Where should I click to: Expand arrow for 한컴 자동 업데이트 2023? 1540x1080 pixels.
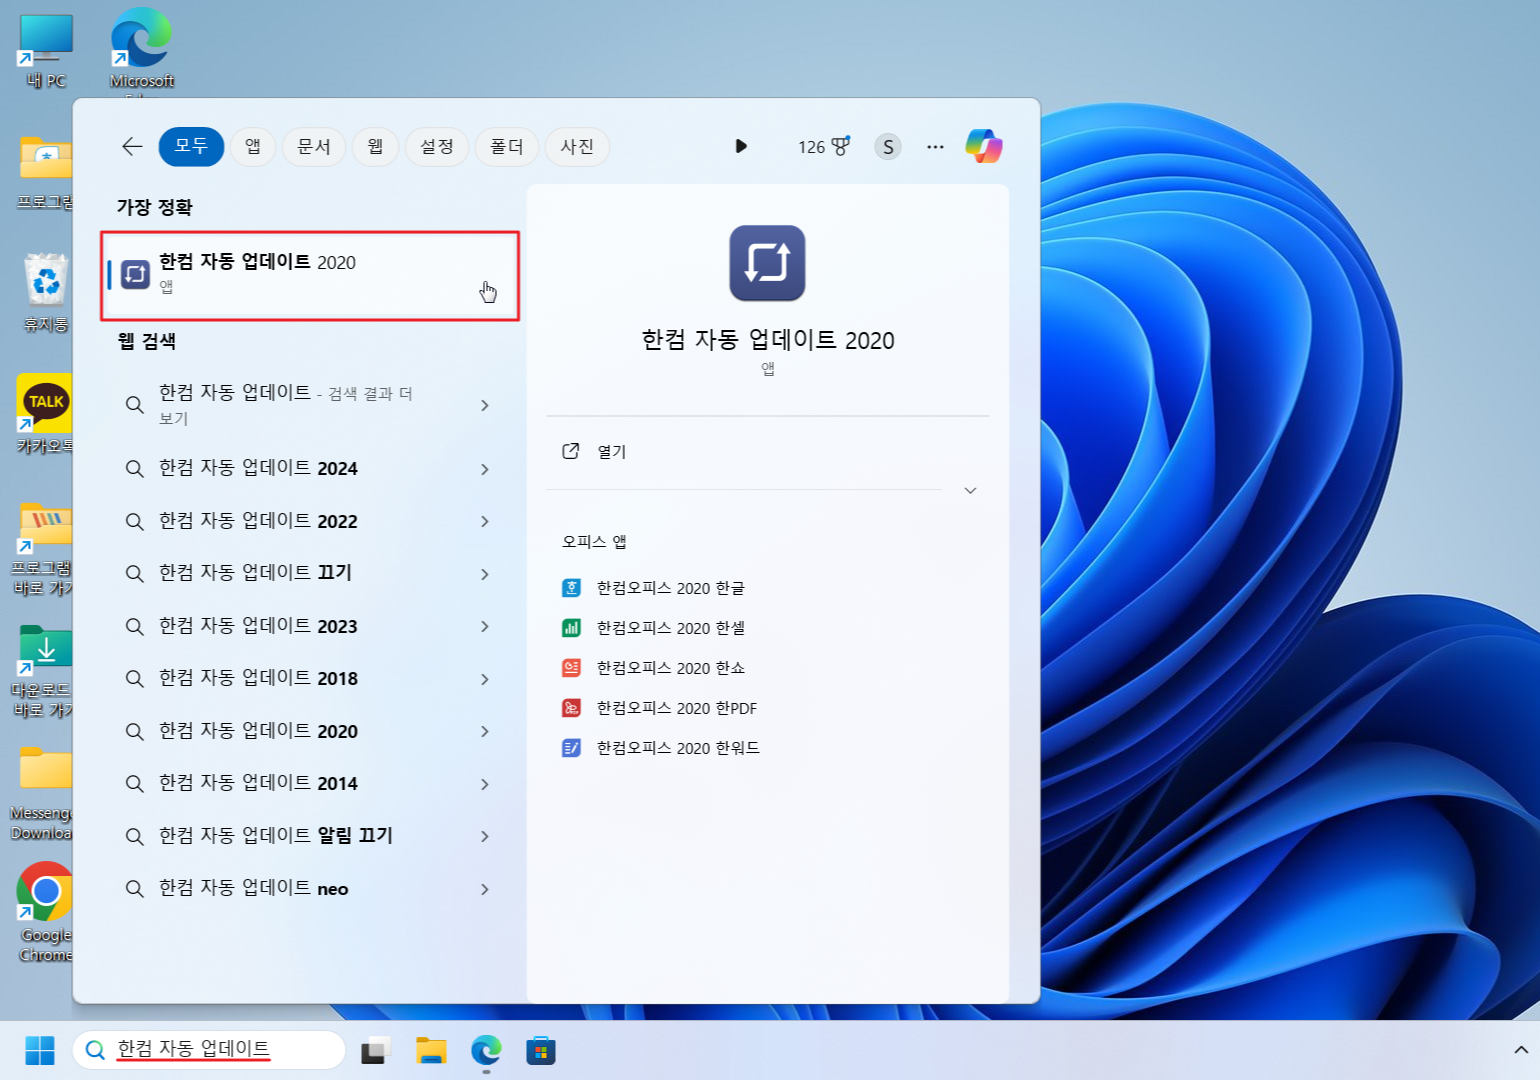pos(485,626)
